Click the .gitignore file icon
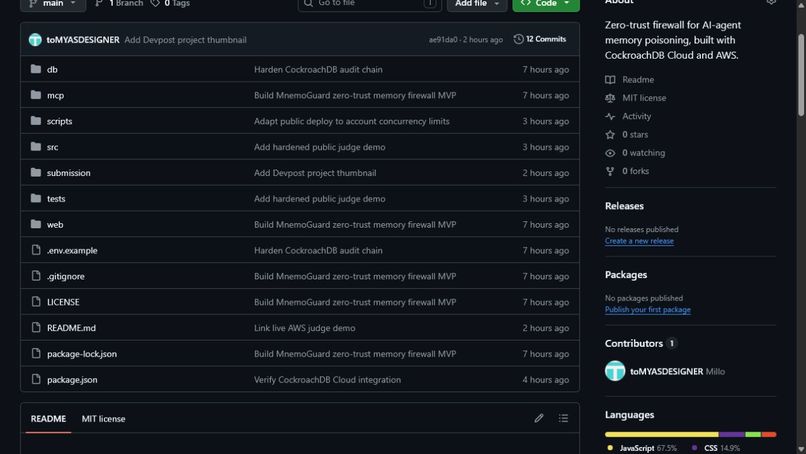This screenshot has width=806, height=454. 35,276
